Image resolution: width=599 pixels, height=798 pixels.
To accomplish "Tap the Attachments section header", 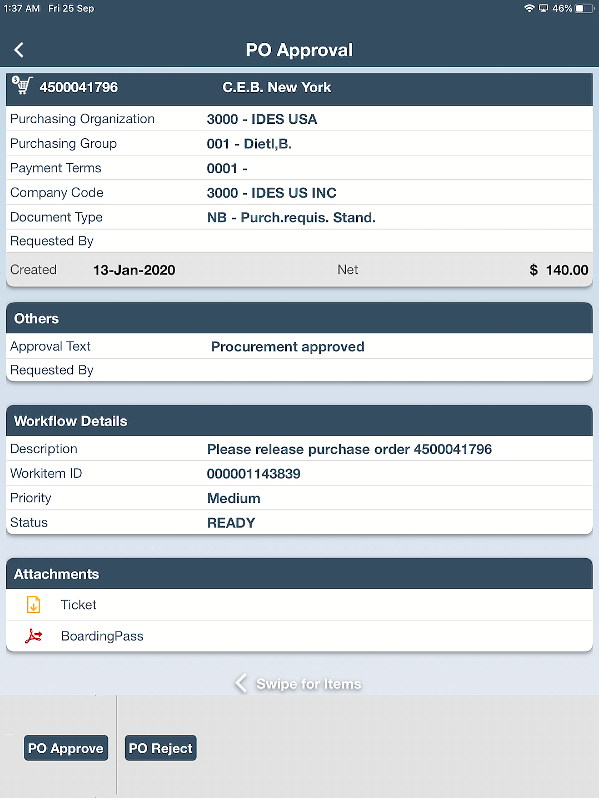I will (x=299, y=574).
